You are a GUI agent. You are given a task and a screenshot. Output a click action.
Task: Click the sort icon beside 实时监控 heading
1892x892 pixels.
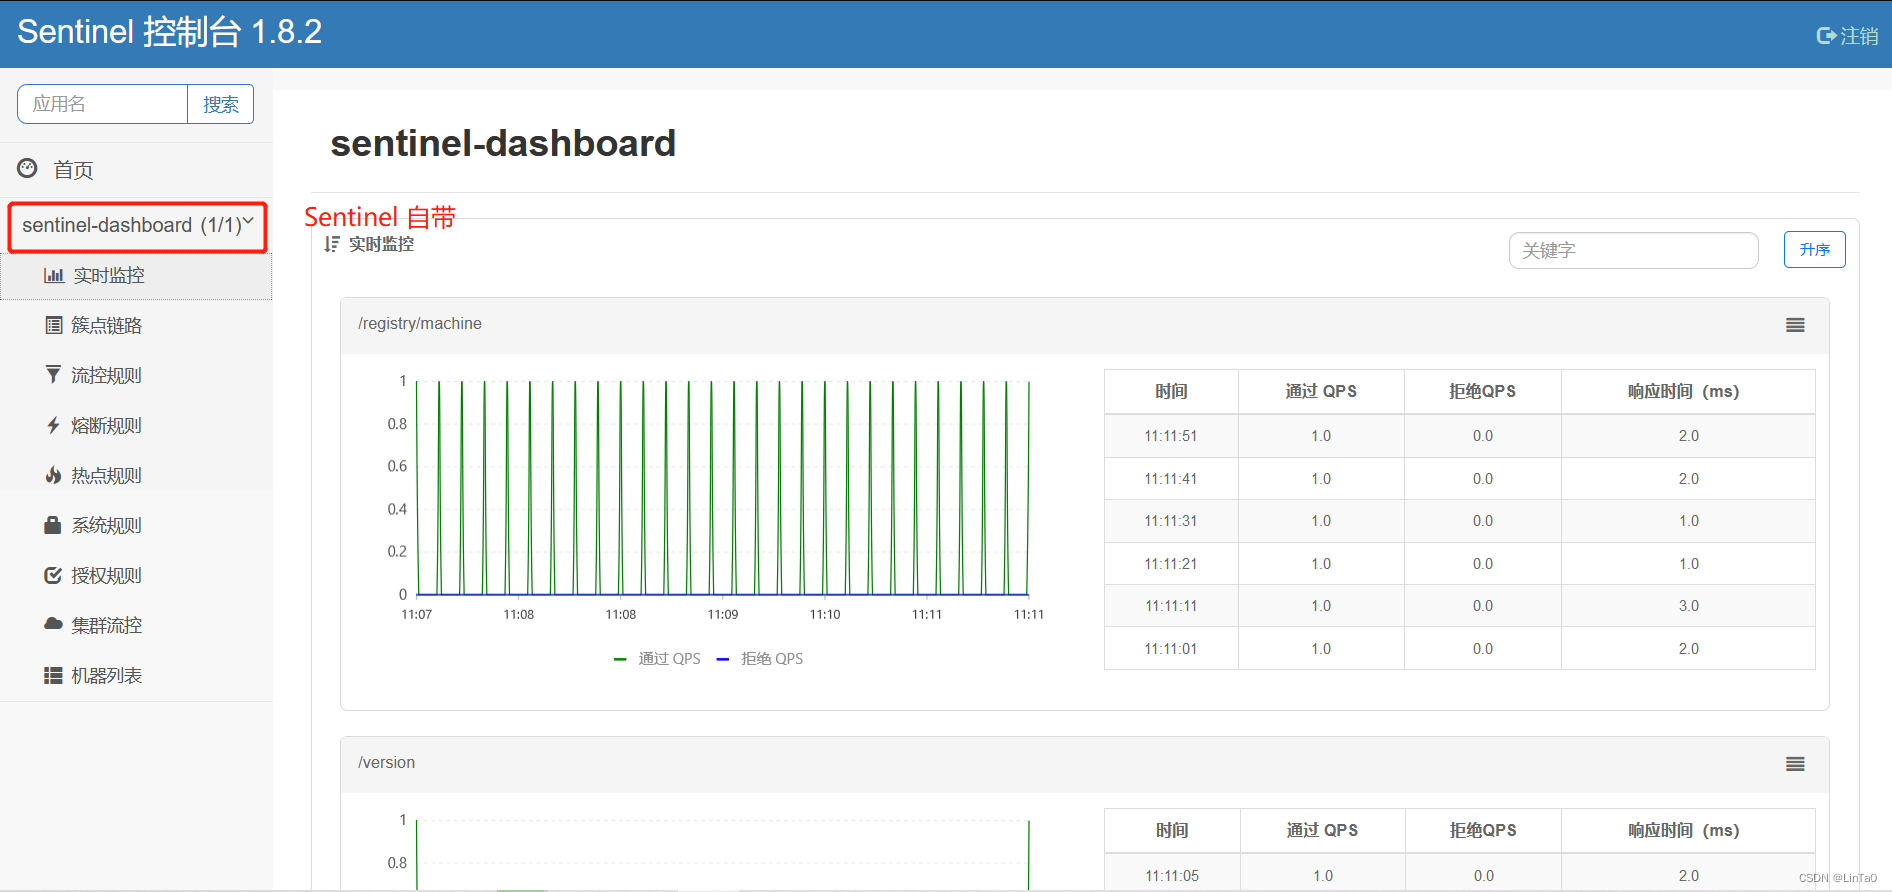point(332,245)
